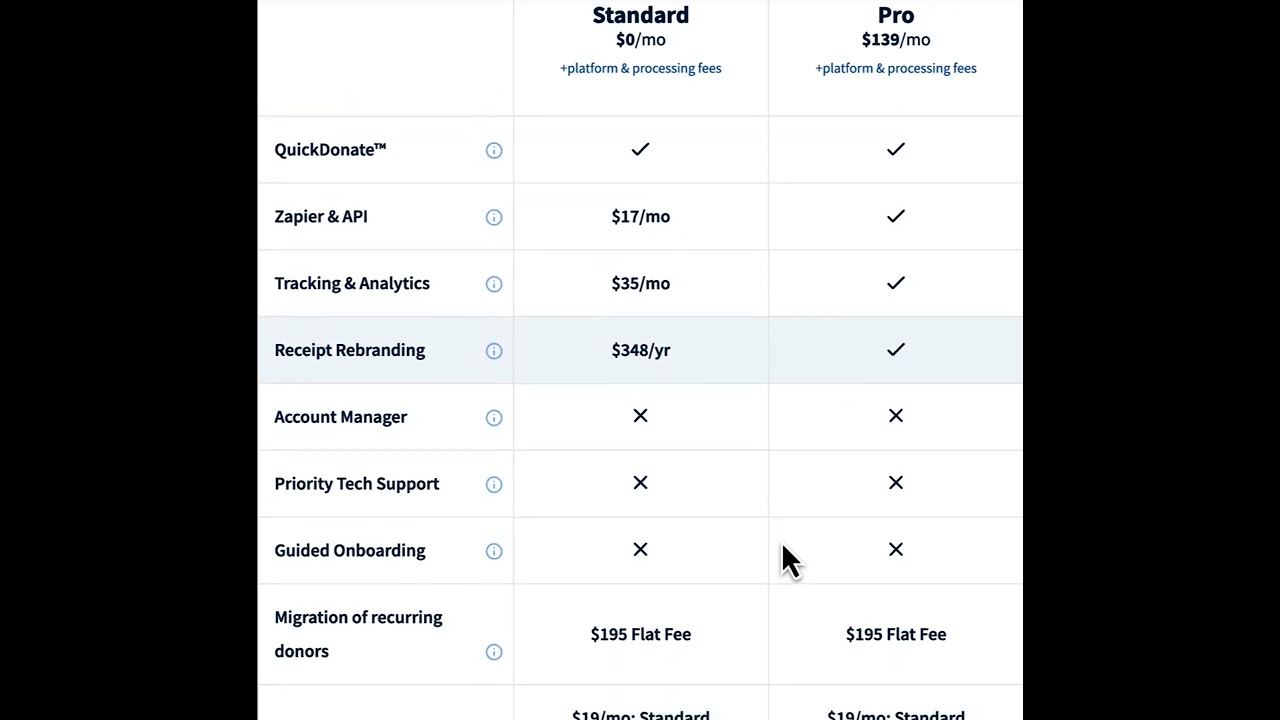Click the Pro Receipt Rebranding checkmark

click(895, 350)
